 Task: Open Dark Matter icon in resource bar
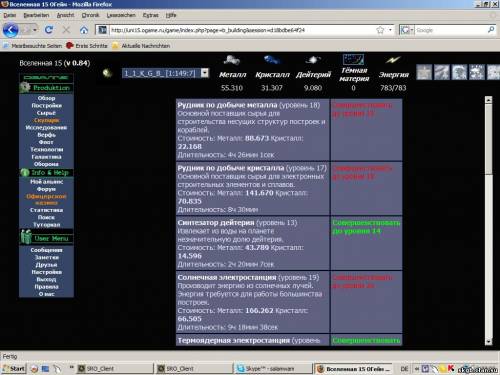pos(353,60)
